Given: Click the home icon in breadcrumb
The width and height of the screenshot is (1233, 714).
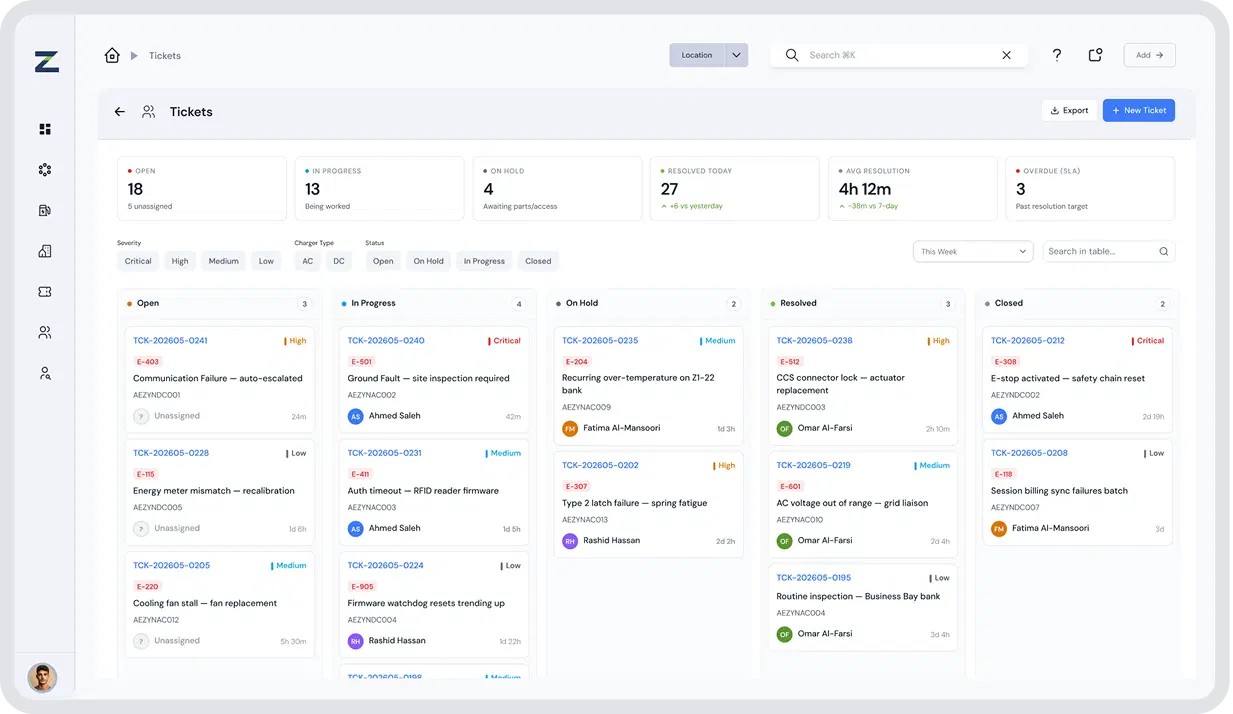Looking at the screenshot, I should [x=112, y=55].
